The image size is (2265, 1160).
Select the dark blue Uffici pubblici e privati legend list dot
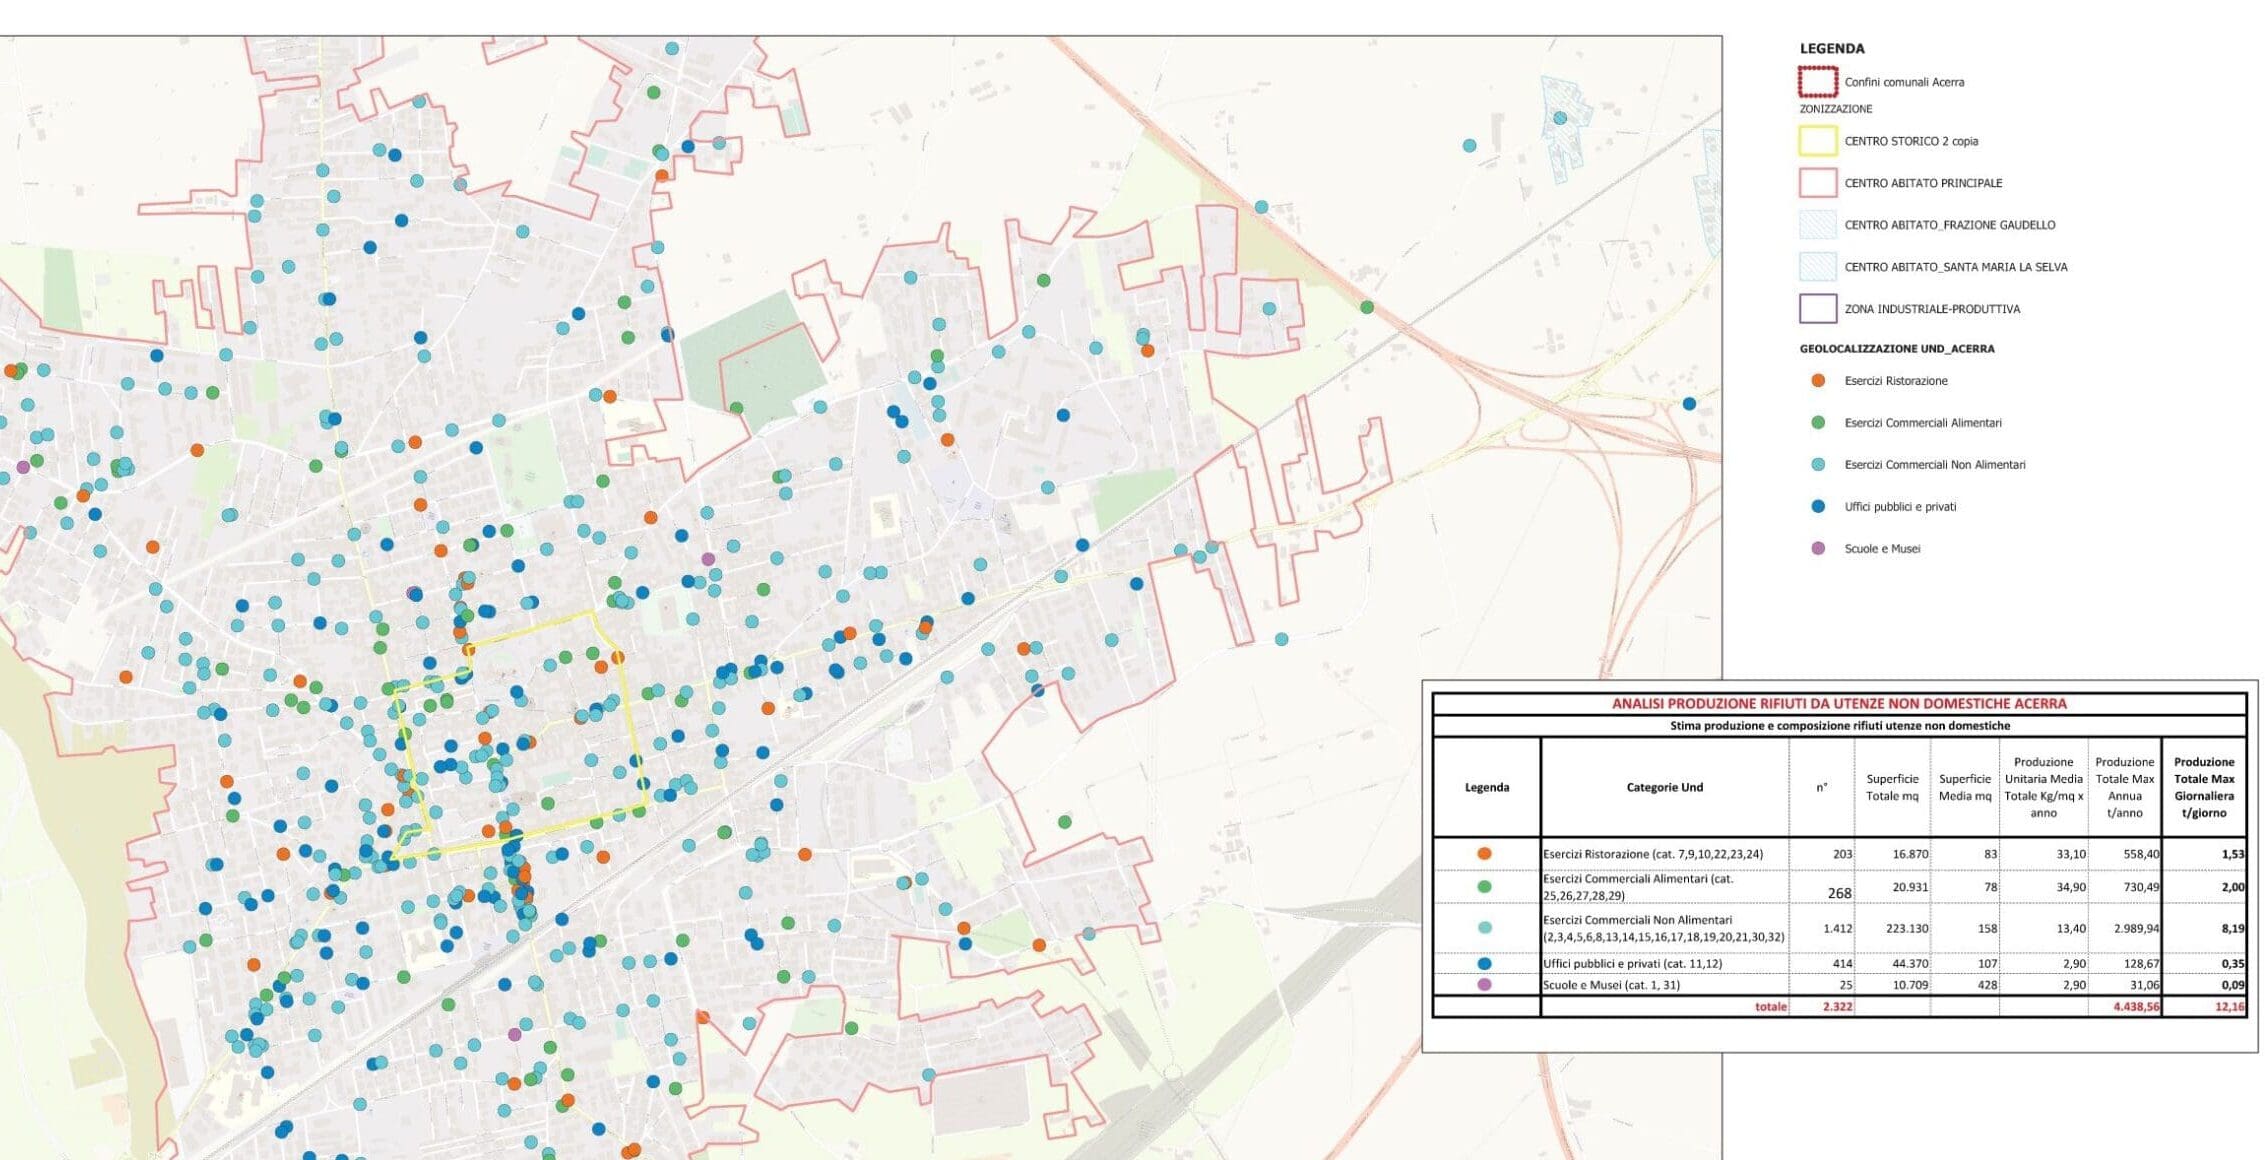point(1818,507)
